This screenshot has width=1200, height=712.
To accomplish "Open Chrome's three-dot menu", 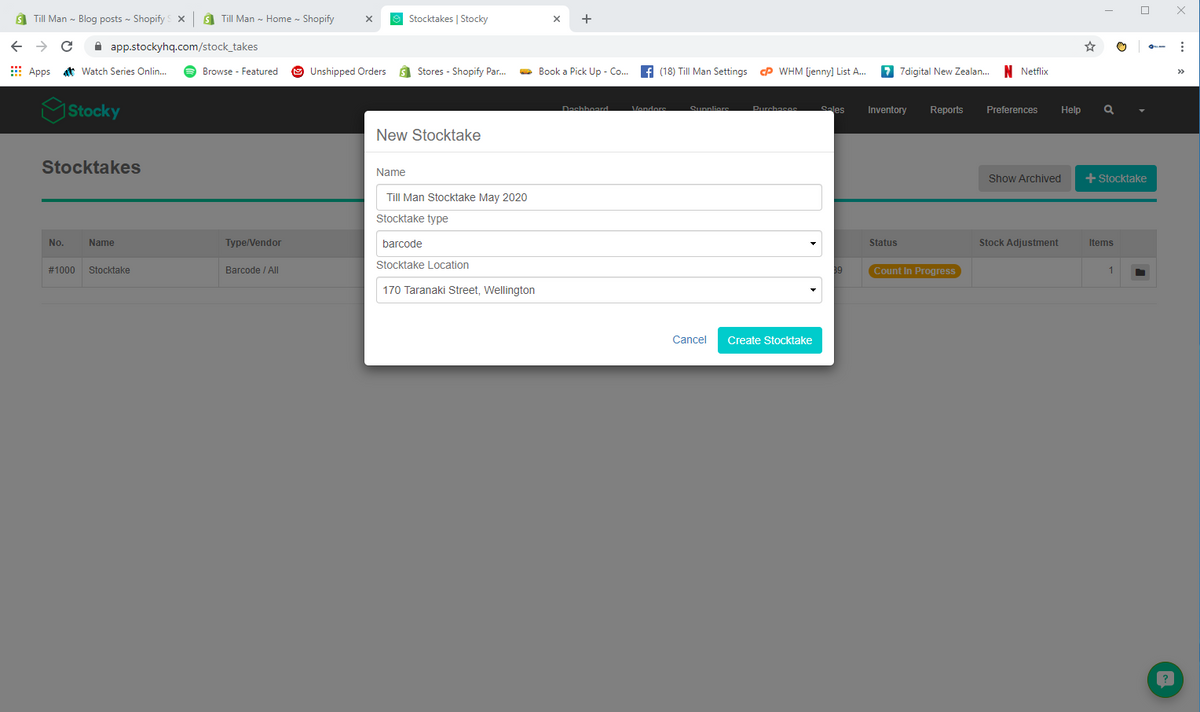I will pyautogui.click(x=1181, y=45).
